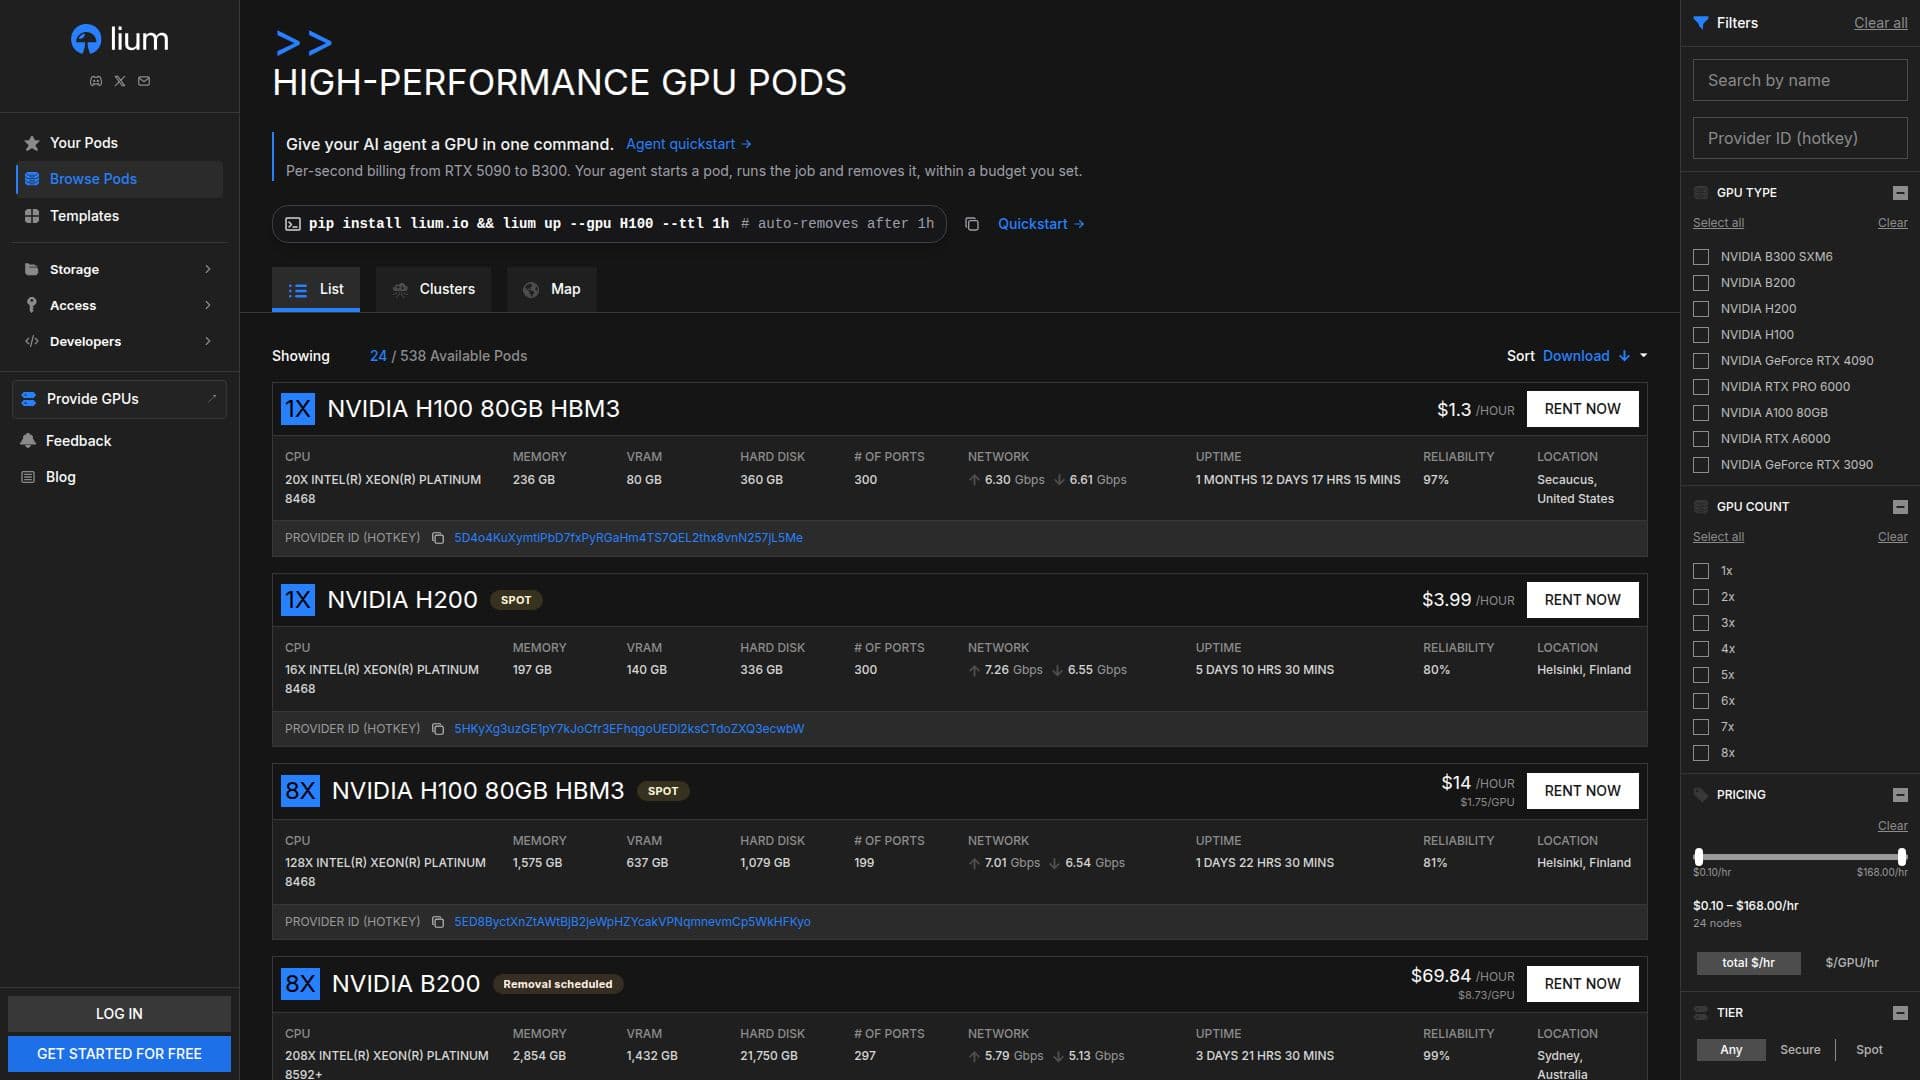Select the Spot tier option
This screenshot has width=1920, height=1080.
[1869, 1050]
